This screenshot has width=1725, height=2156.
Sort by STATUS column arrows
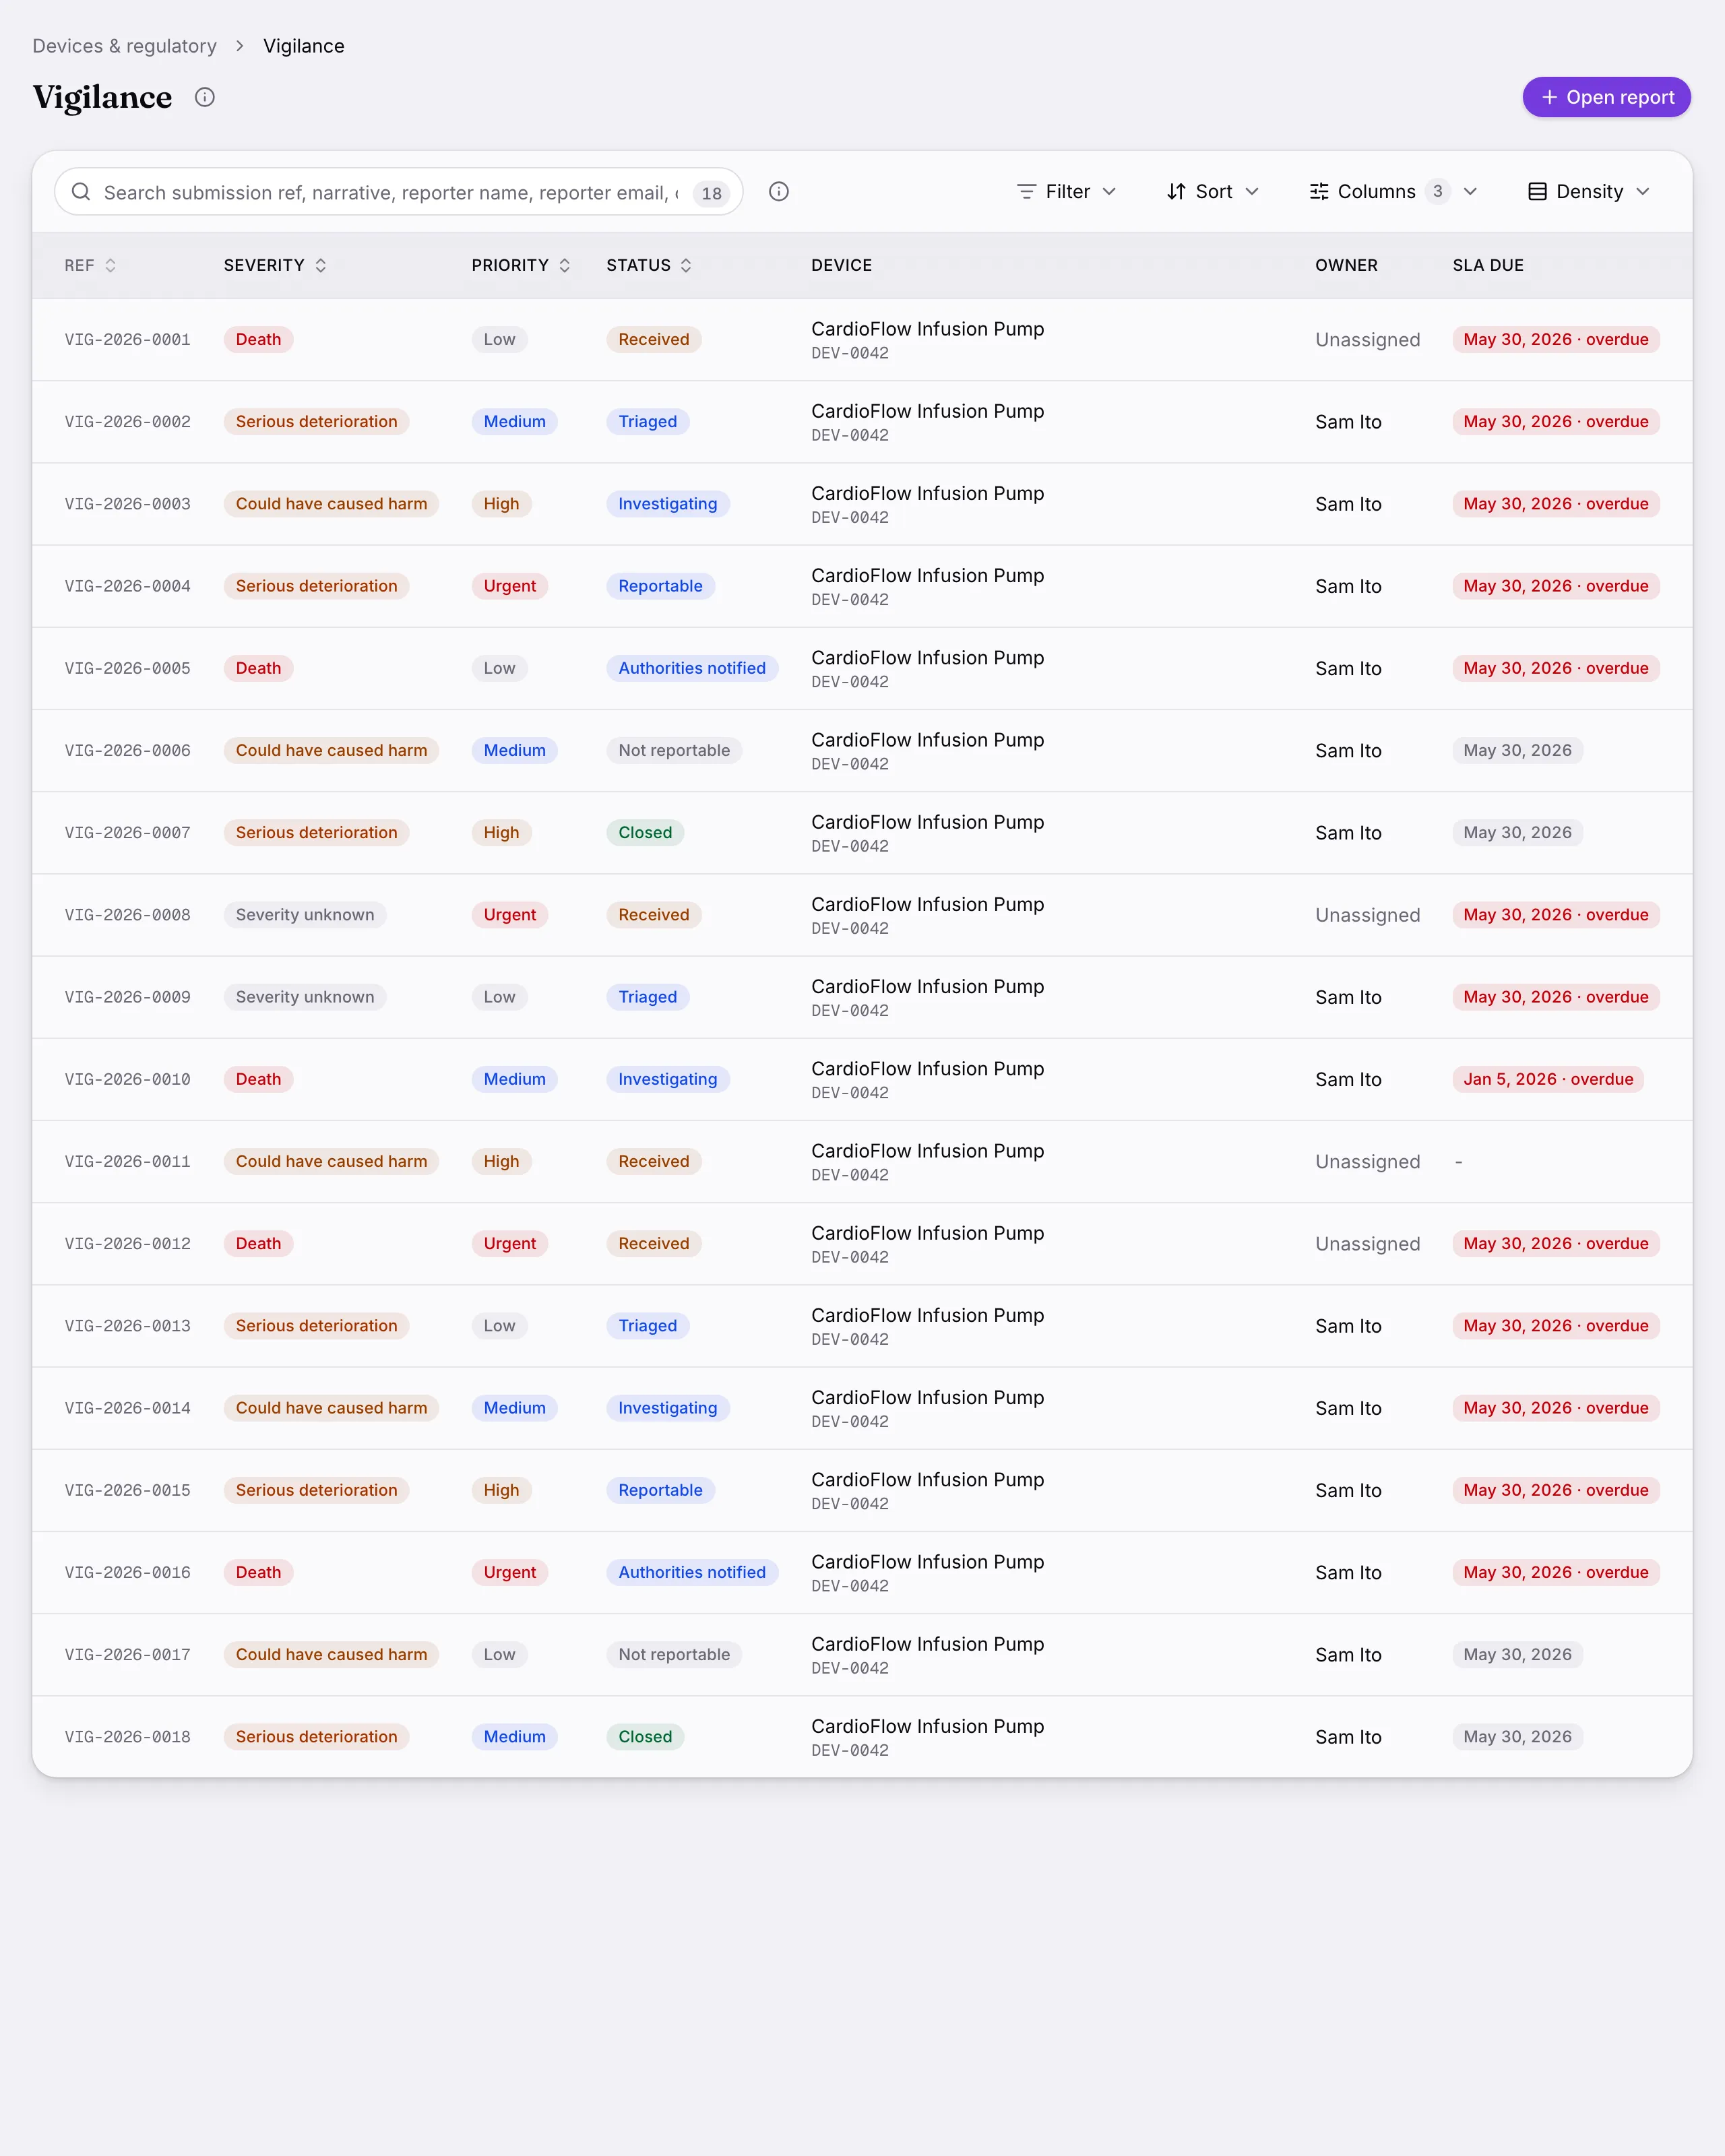point(686,265)
